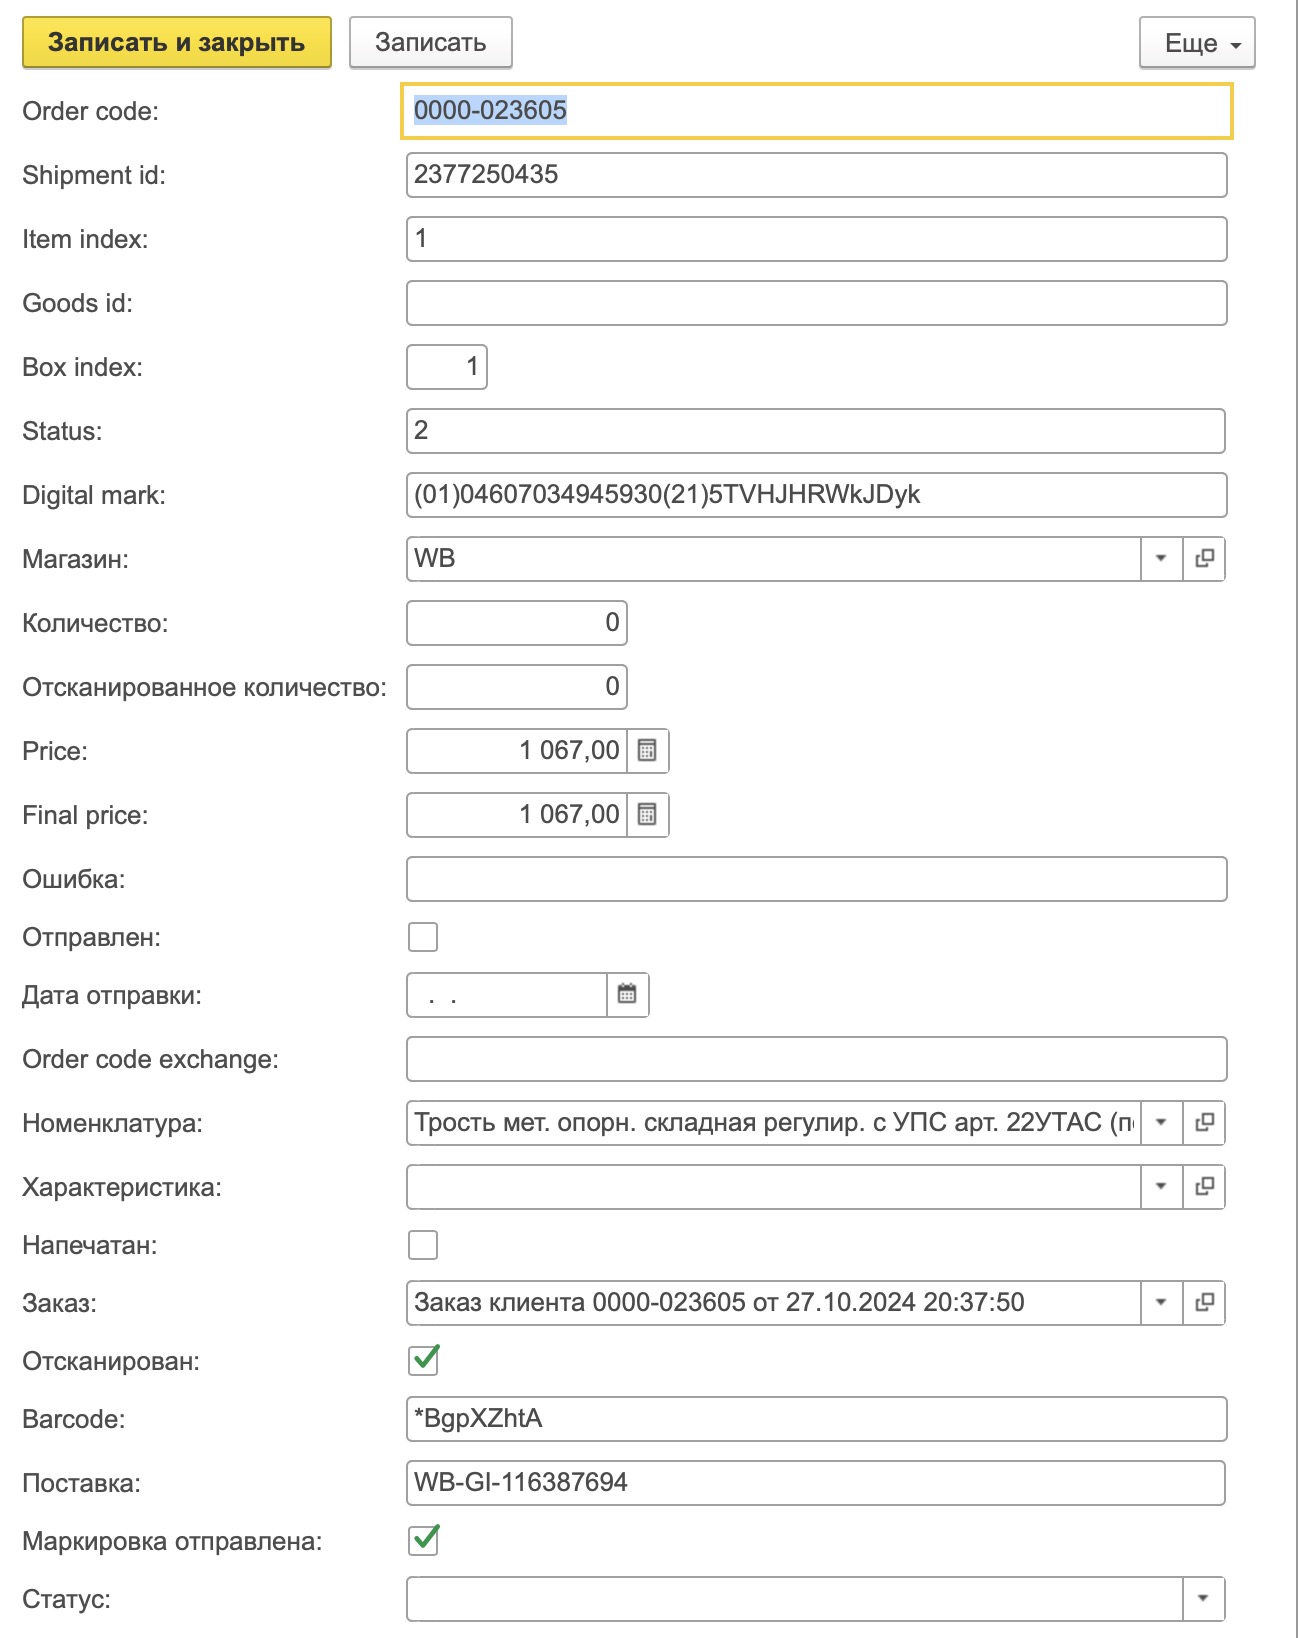Click the Barcode field *BgpXZhtA
The image size is (1298, 1638).
click(x=817, y=1419)
